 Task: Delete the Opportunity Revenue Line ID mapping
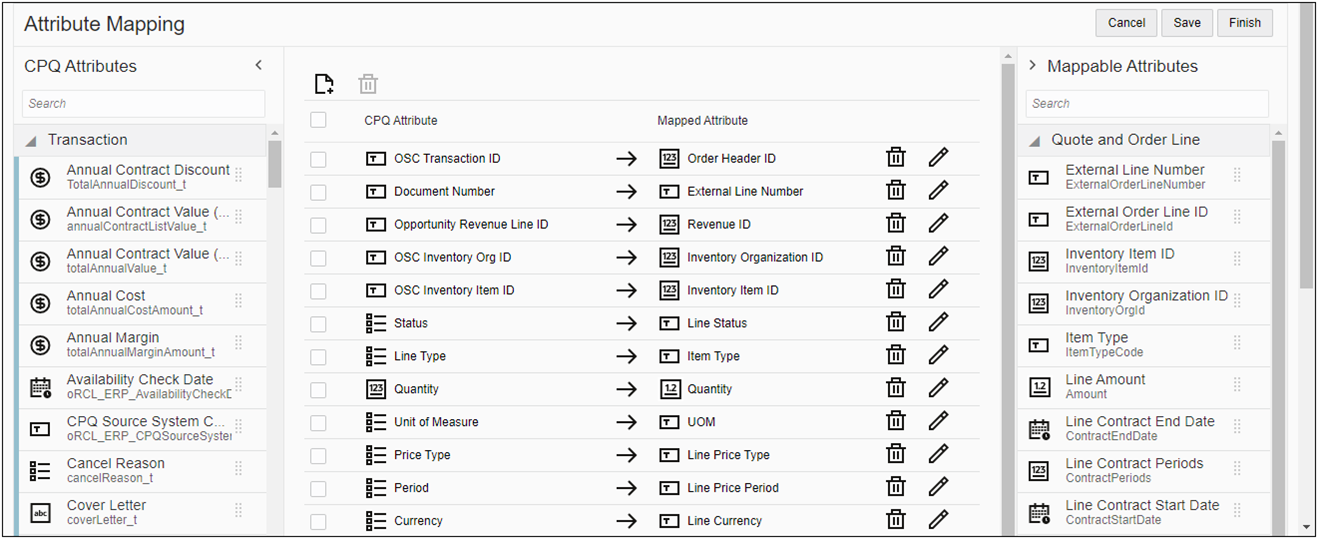[896, 224]
